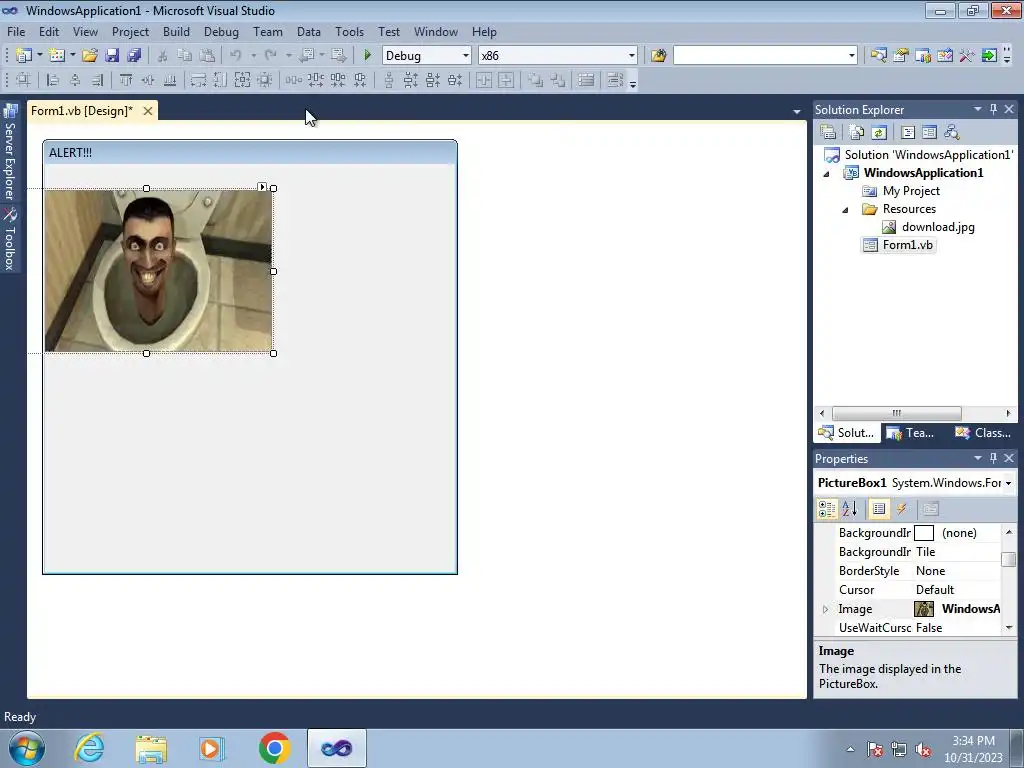Click the Align Middles layout icon

pos(148,80)
